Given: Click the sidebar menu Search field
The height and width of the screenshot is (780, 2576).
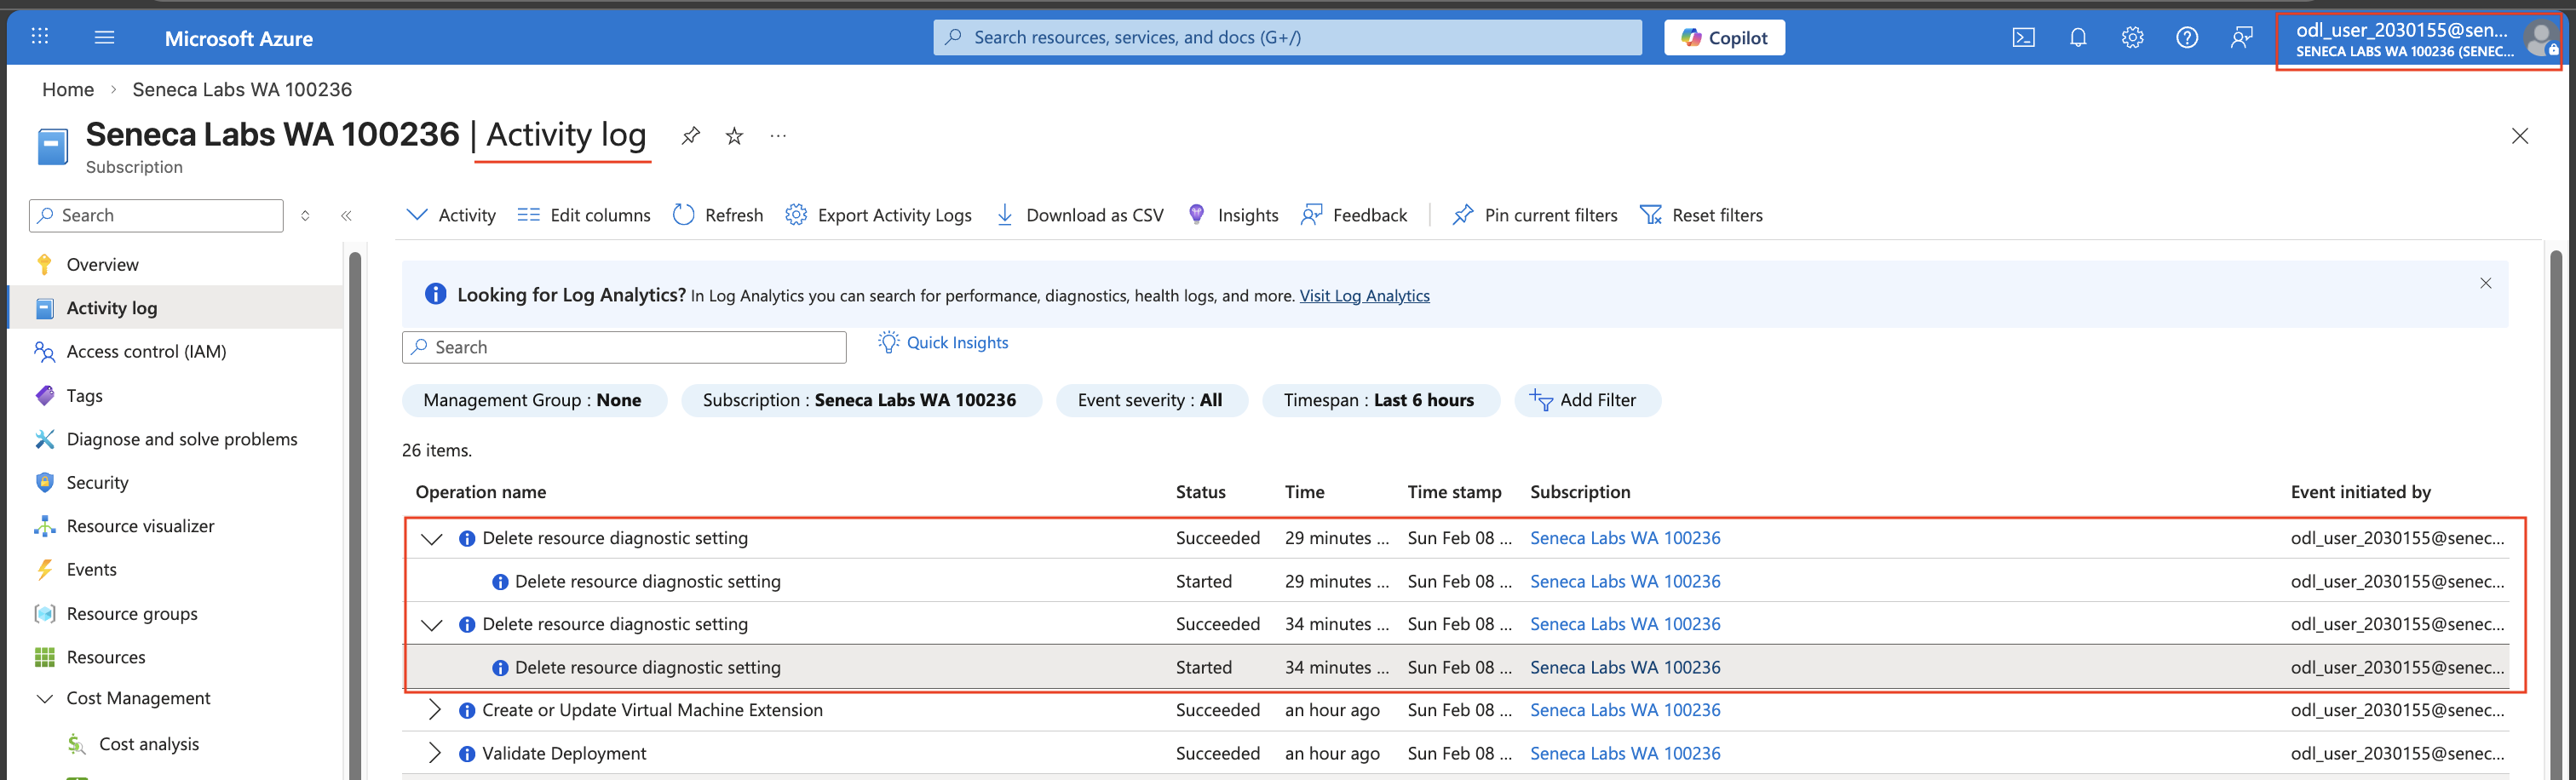Looking at the screenshot, I should (x=156, y=215).
